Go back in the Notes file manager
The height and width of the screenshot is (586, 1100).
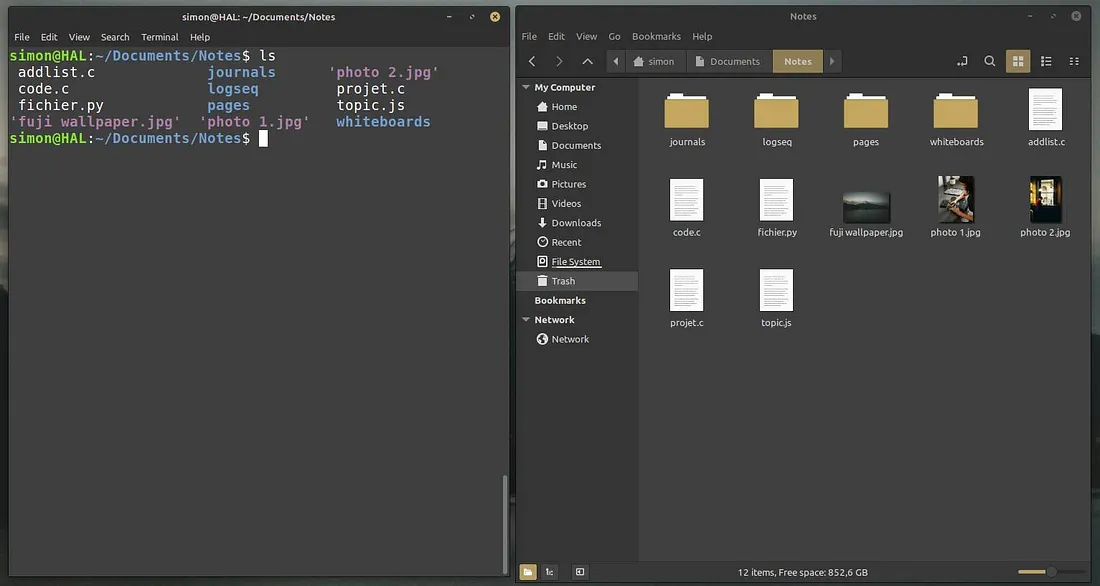(532, 62)
